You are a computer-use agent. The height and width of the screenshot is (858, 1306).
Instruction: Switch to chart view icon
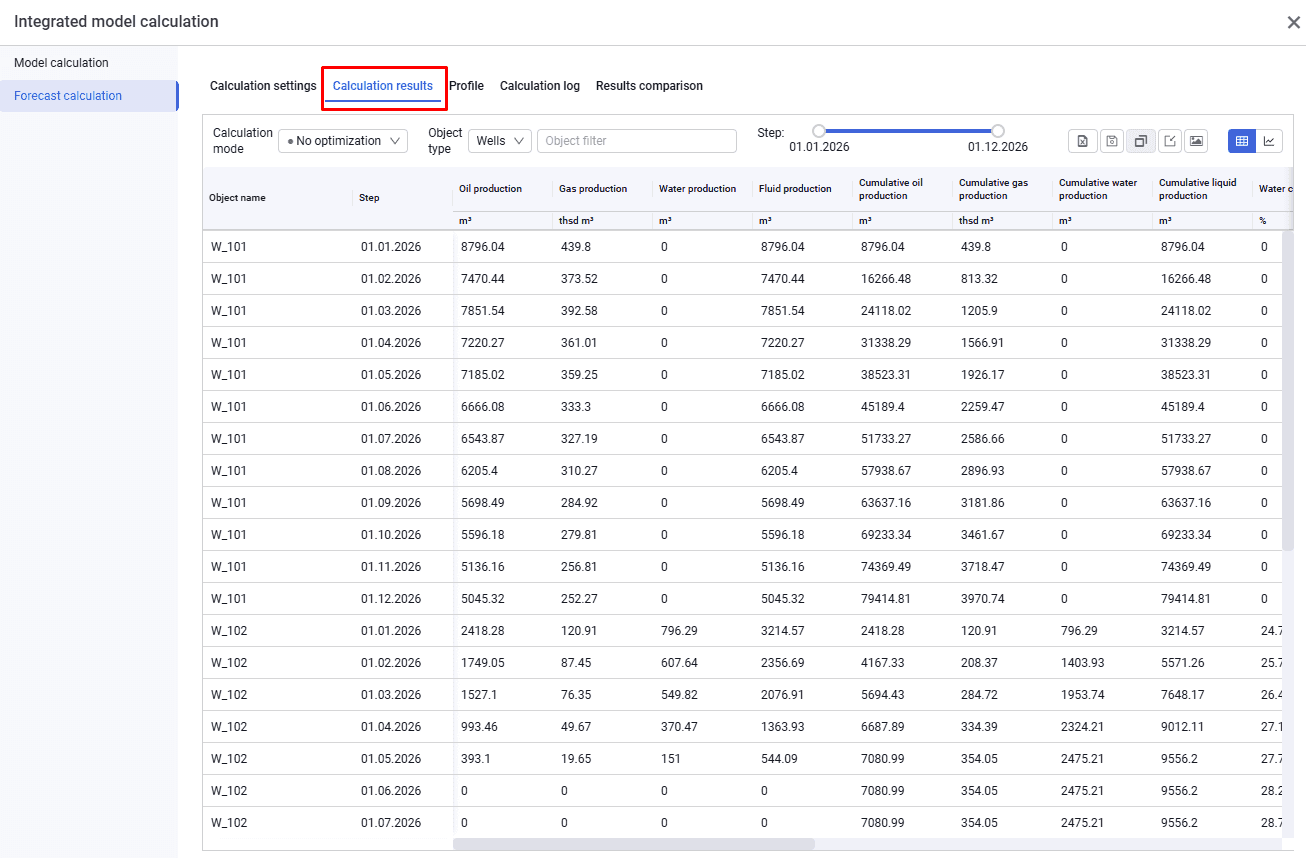(x=1269, y=141)
